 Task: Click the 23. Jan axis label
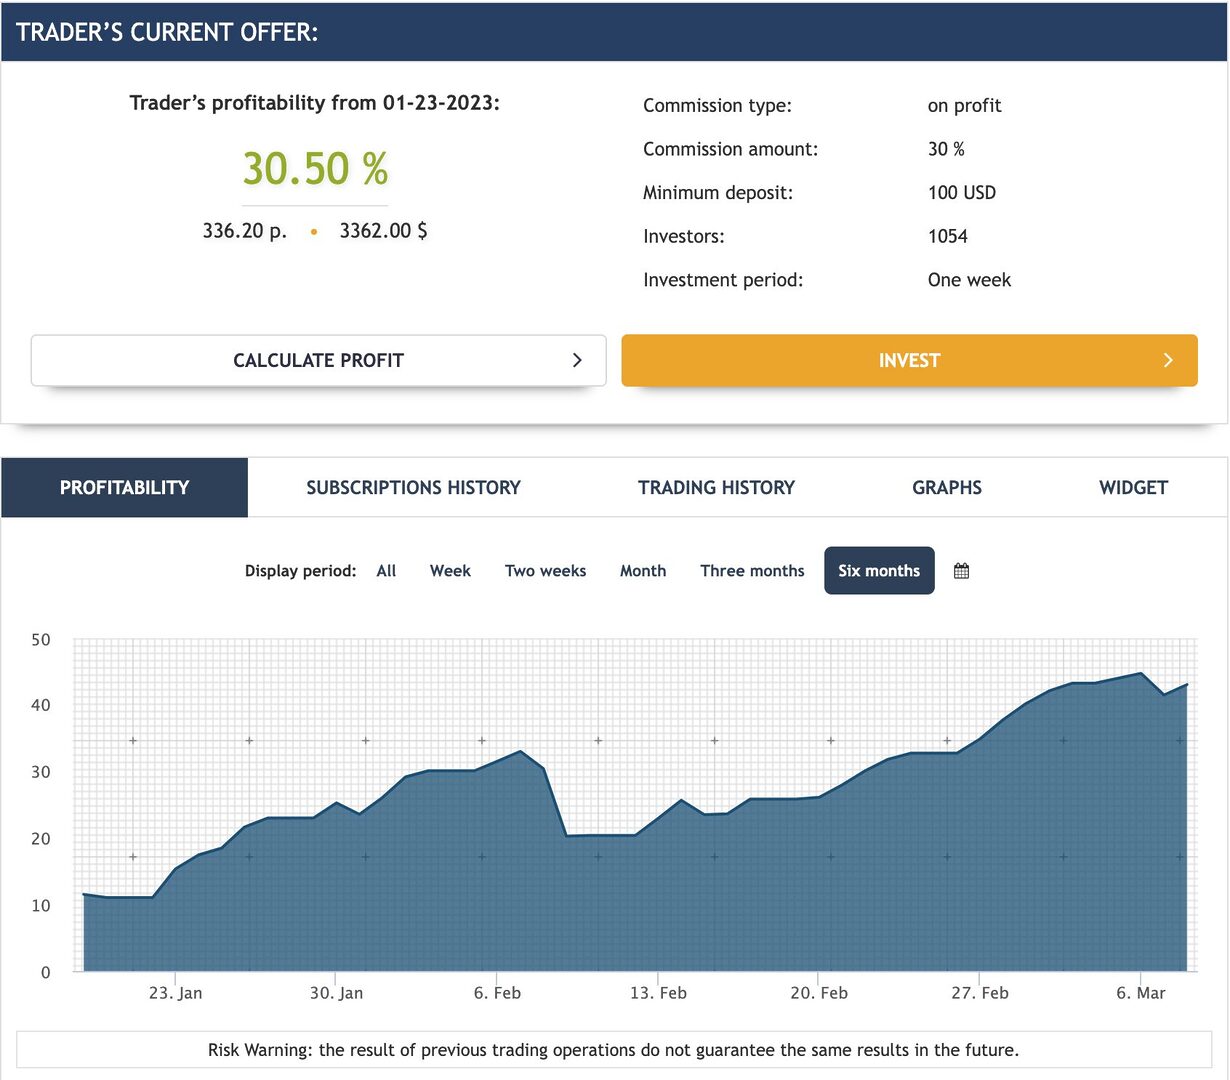click(175, 993)
